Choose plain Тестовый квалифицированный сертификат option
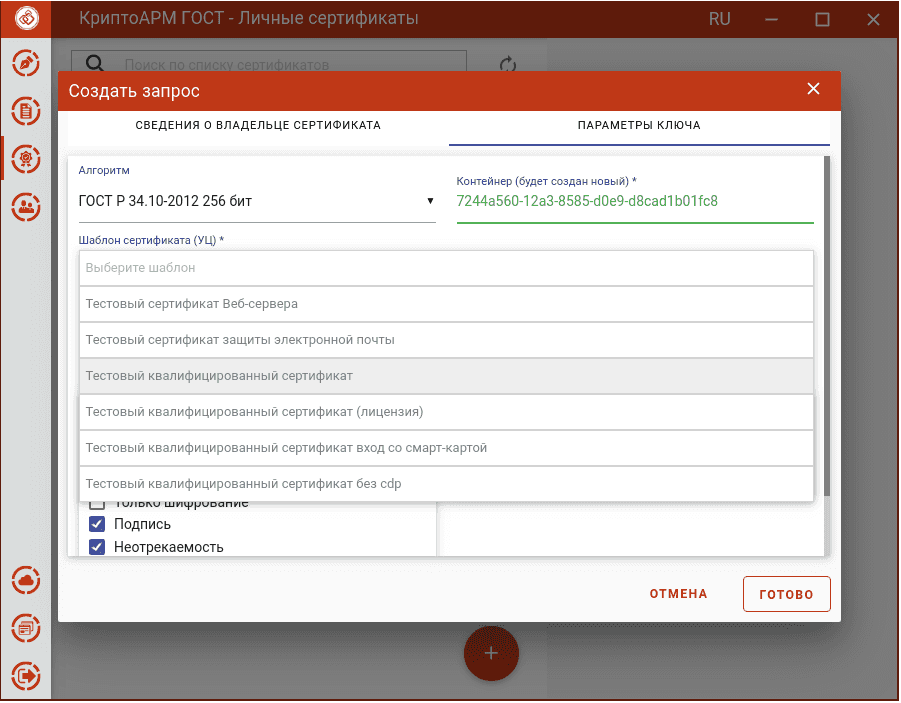 (x=446, y=376)
